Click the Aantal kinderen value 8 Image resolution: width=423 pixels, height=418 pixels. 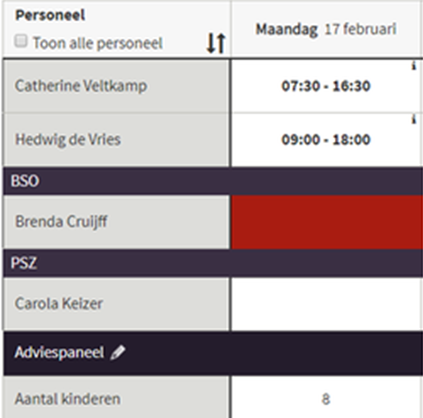pos(326,399)
